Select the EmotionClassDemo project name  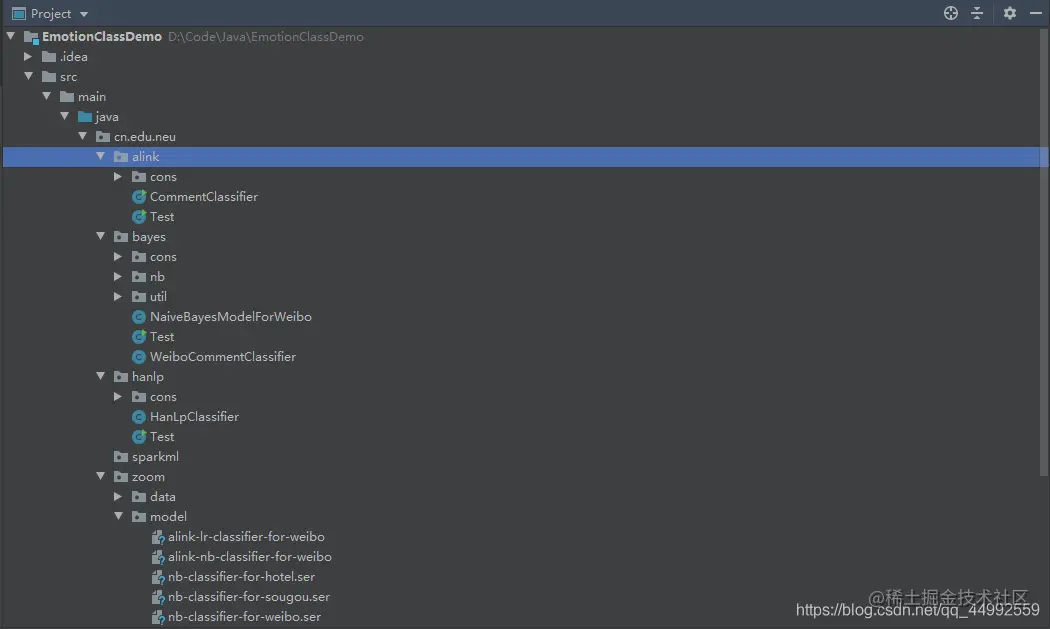[102, 37]
